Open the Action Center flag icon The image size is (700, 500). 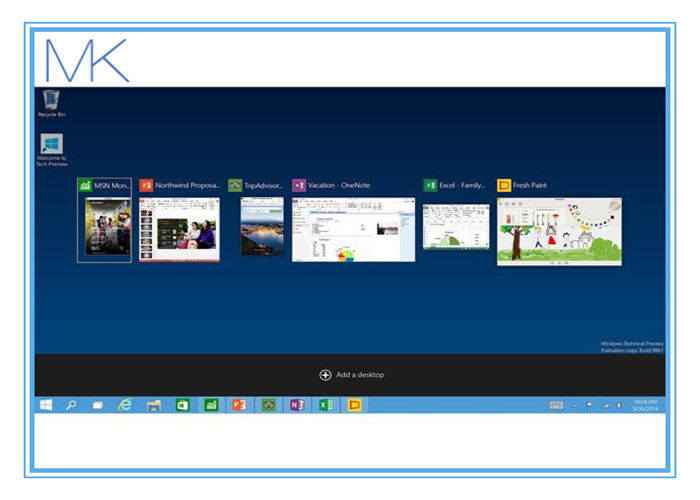[x=590, y=405]
